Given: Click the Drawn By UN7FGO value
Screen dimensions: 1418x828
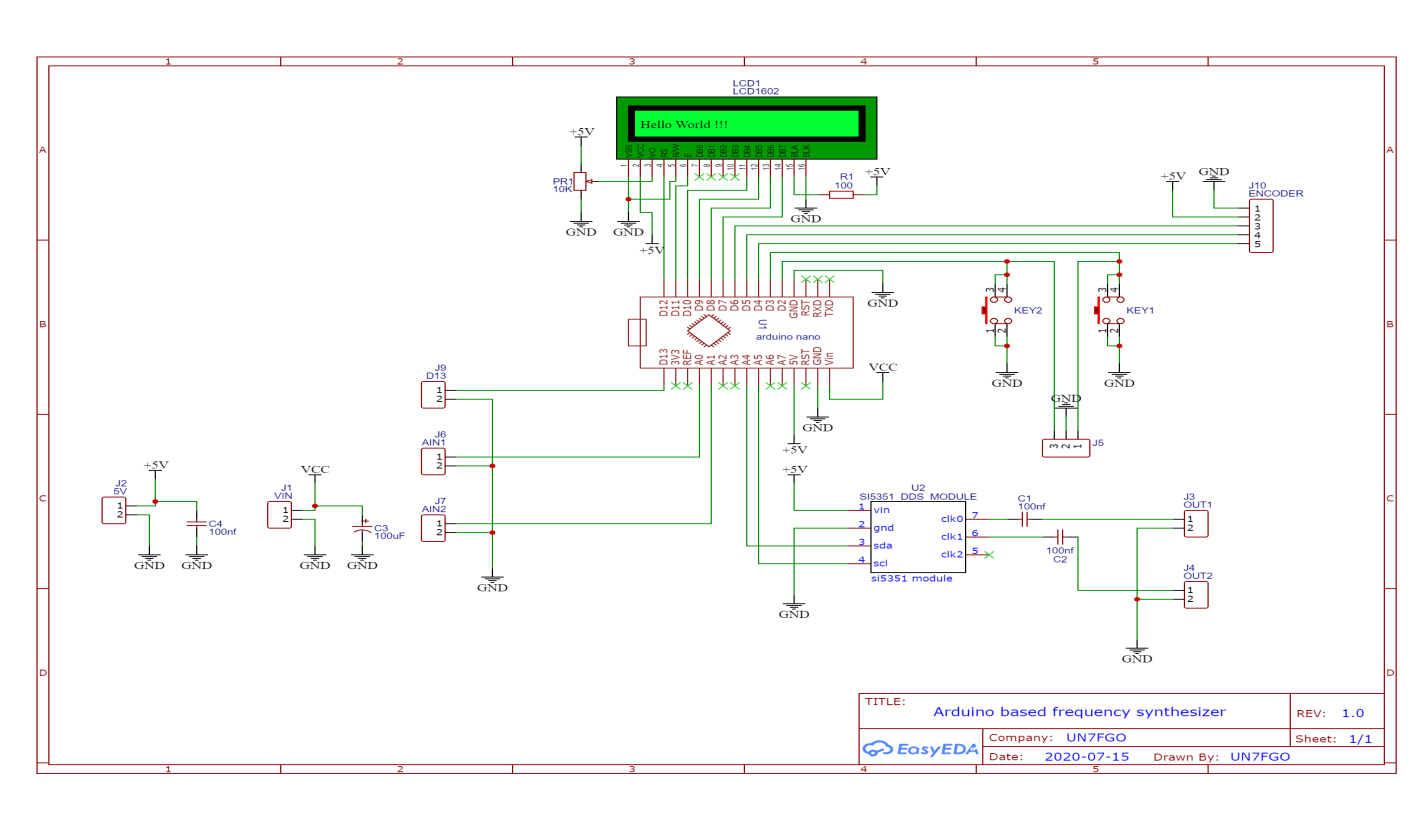Looking at the screenshot, I should point(1260,757).
